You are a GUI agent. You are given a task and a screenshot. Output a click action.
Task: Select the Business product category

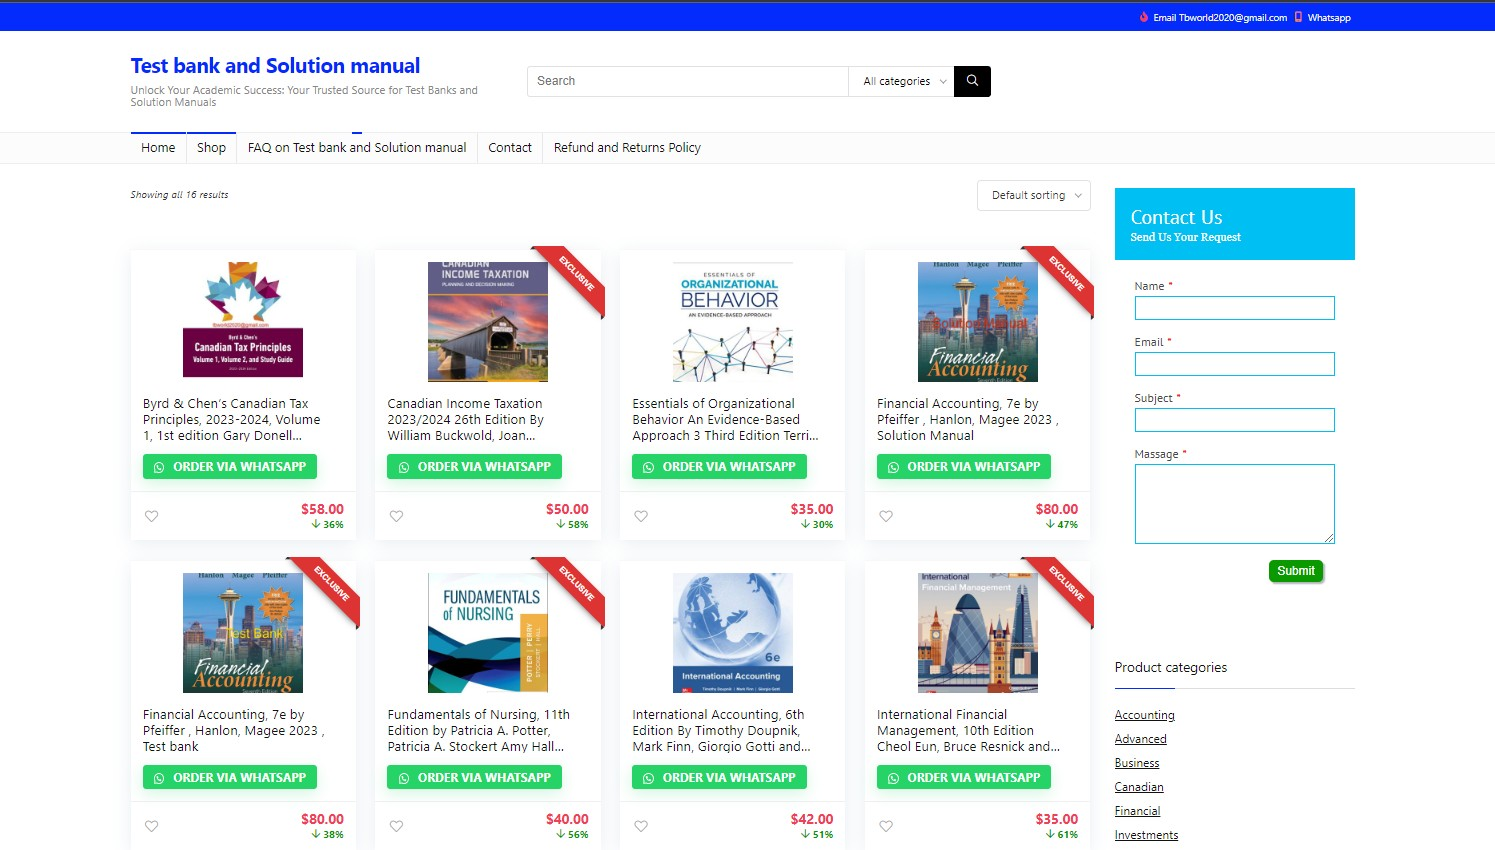coord(1137,763)
